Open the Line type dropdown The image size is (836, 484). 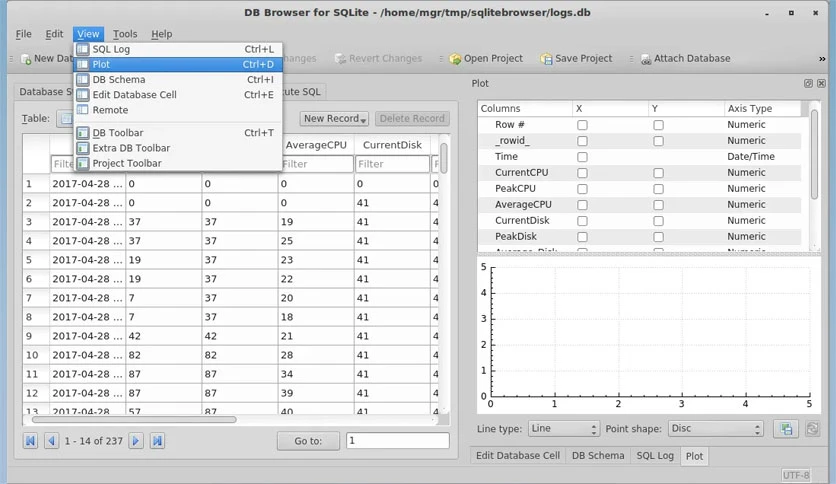[x=564, y=429]
